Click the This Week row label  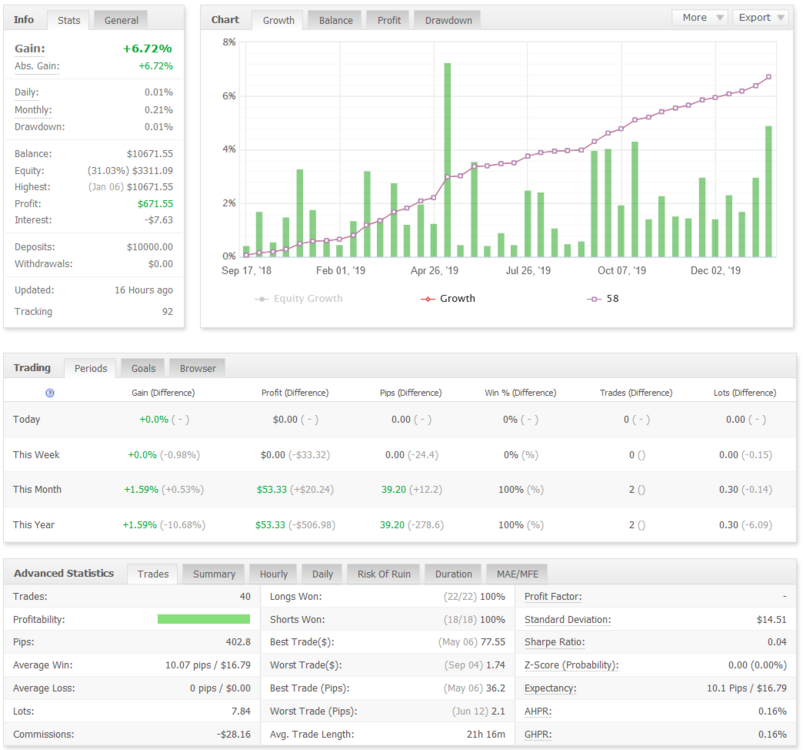(36, 455)
